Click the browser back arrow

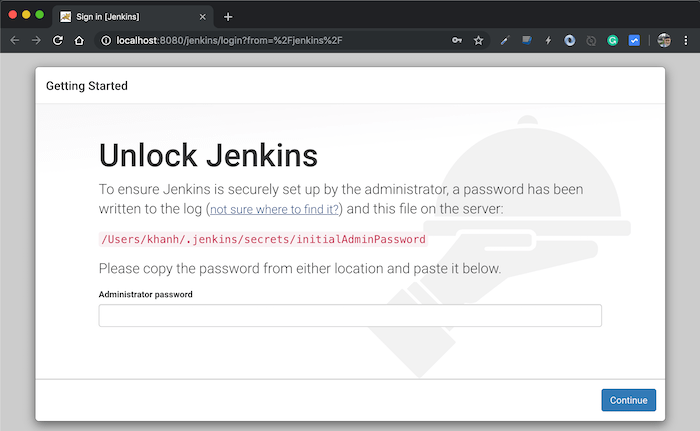click(x=15, y=41)
